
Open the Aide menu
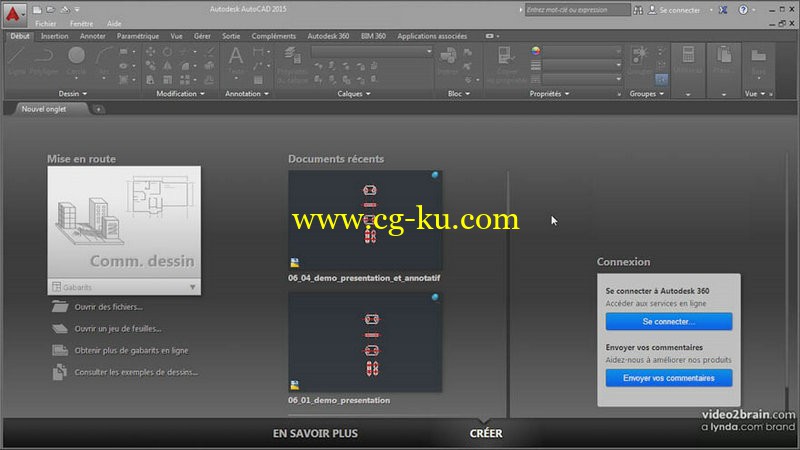[114, 23]
